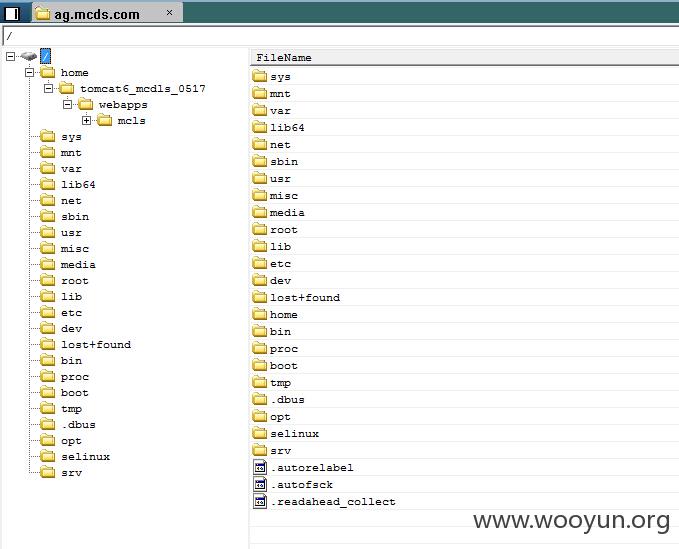Viewport: 679px width, 549px height.
Task: Select the root slash node in tree
Action: 45,56
